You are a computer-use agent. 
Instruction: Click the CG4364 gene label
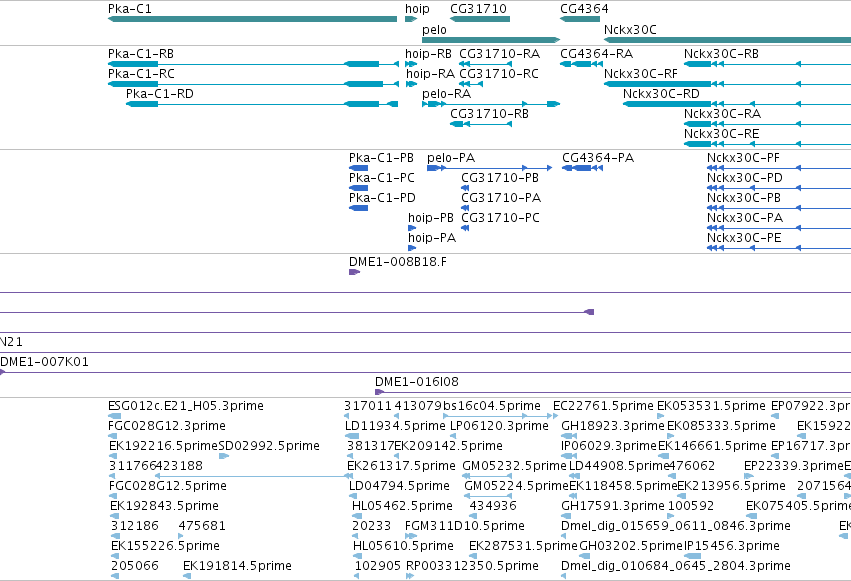[584, 9]
